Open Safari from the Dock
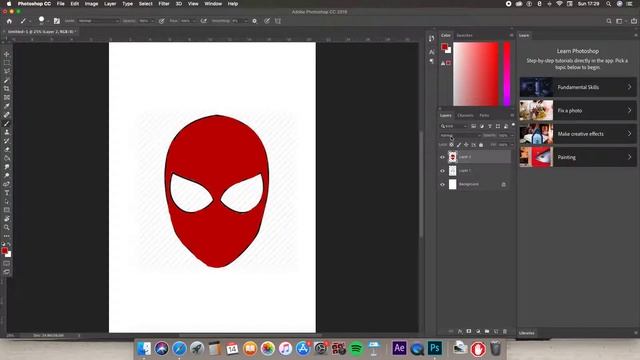 pos(179,349)
